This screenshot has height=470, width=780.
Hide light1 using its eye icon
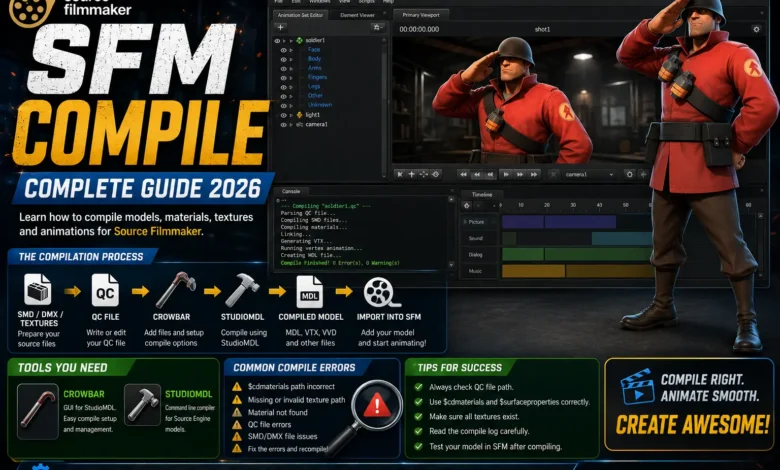click(284, 115)
